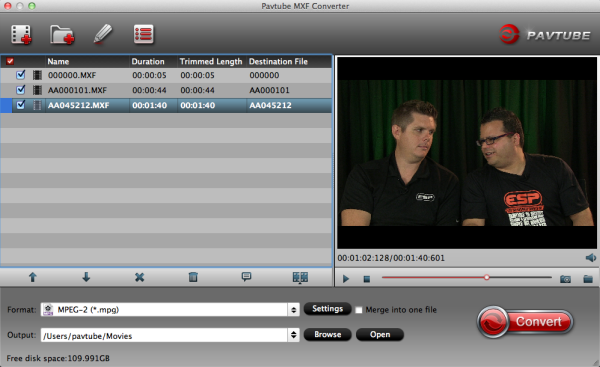This screenshot has width=600, height=367.
Task: Click destination file name AA045212
Action: (x=271, y=105)
